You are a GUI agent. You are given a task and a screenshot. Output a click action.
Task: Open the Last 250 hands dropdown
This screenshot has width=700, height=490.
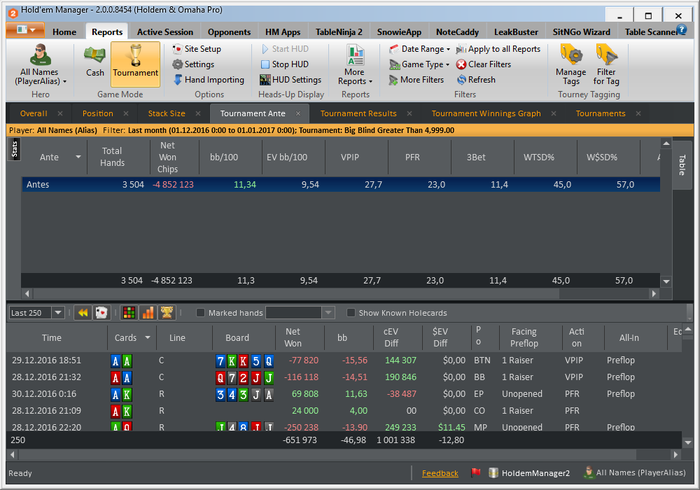click(x=58, y=313)
